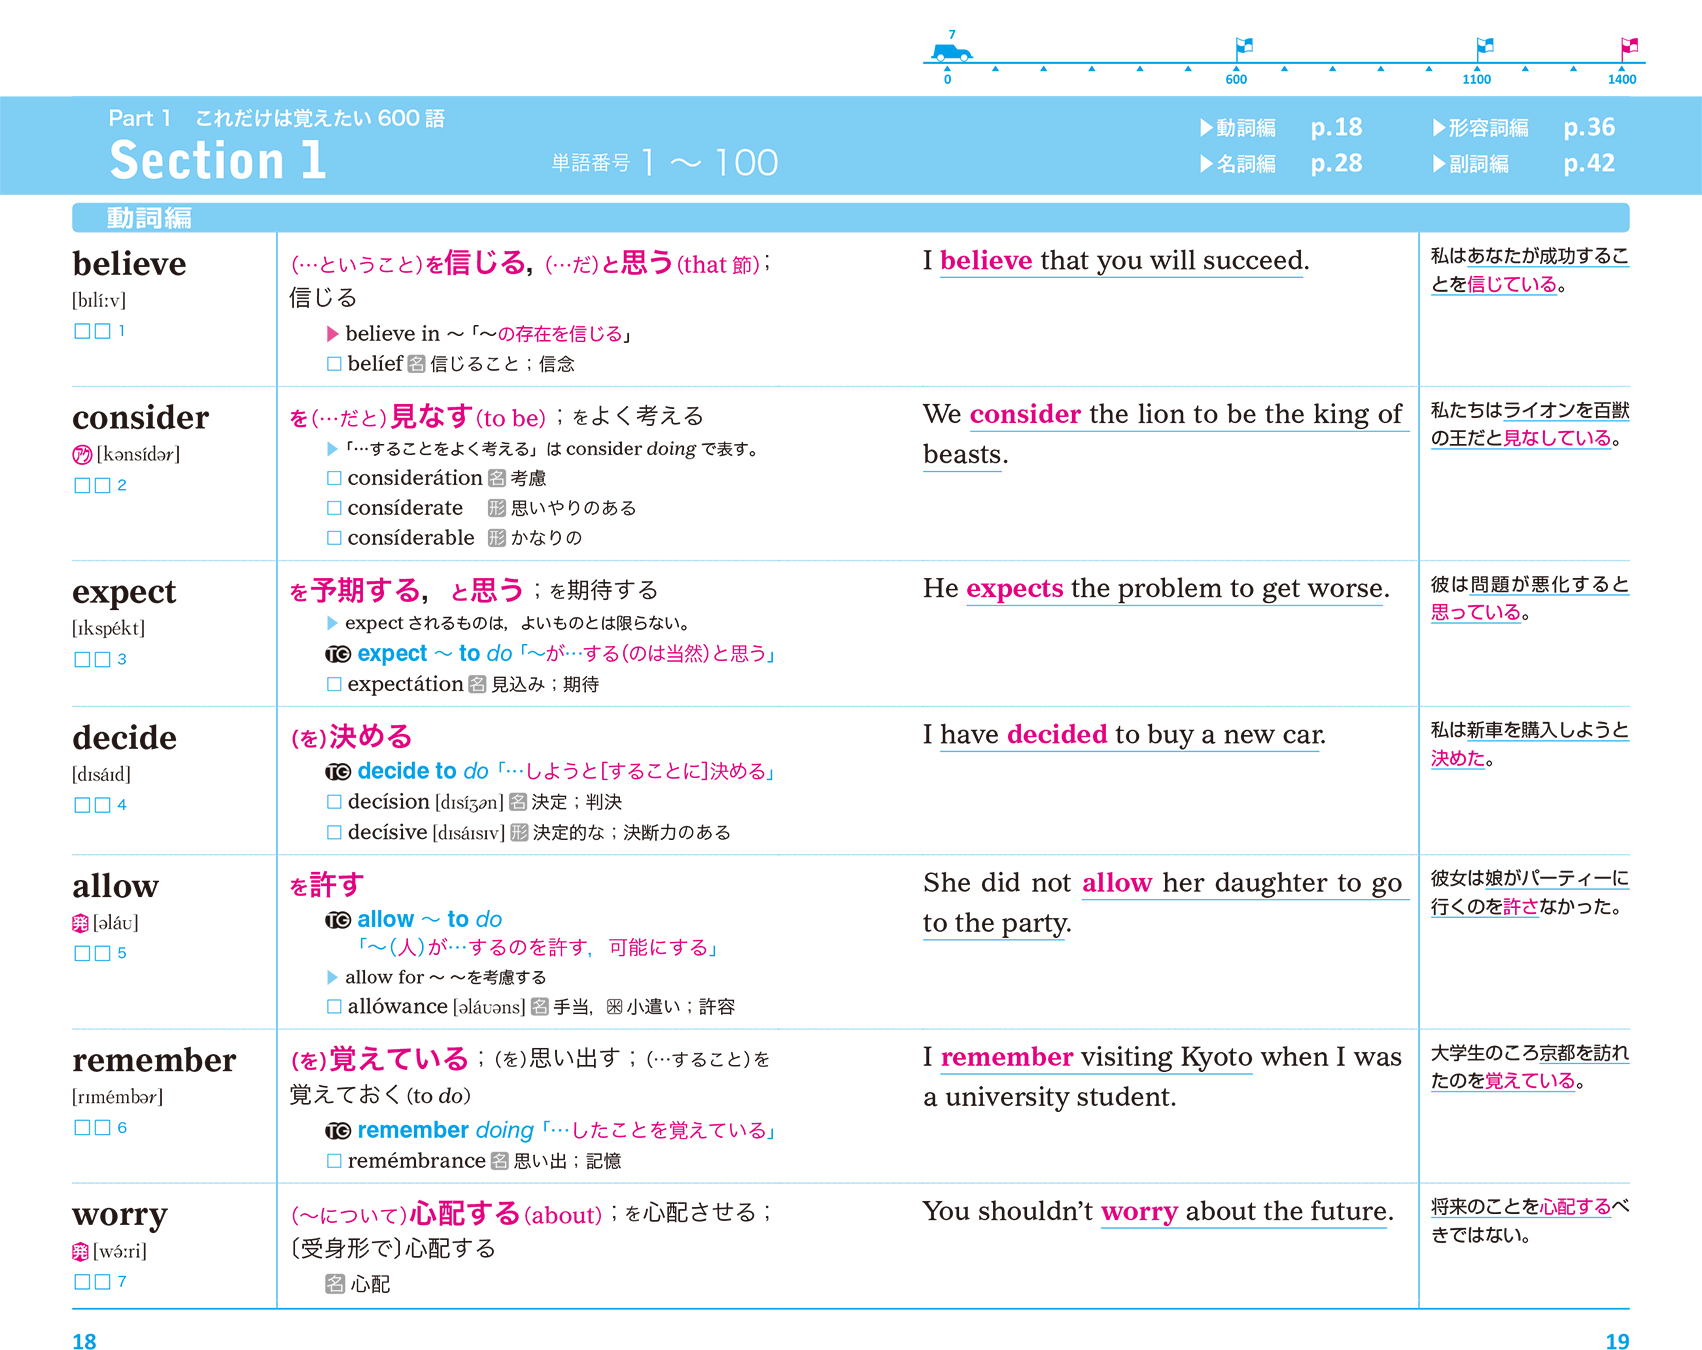Screen dimensions: 1702x1350
Task: Click page number 19 at the bottom
Action: point(1617,1342)
